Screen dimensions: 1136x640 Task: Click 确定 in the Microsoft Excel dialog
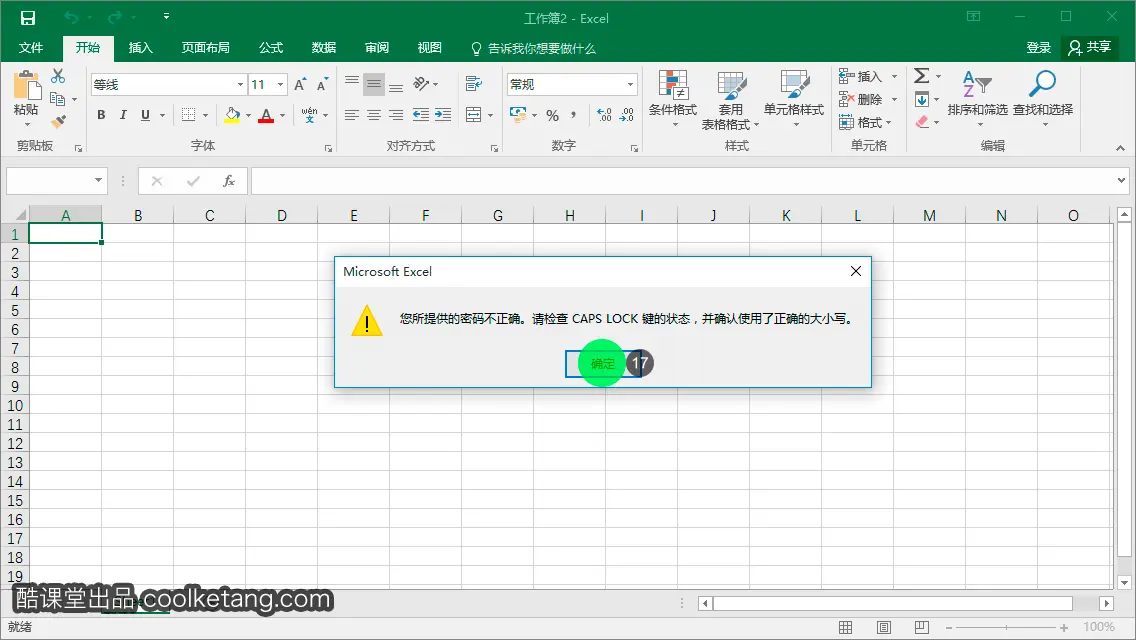point(603,364)
